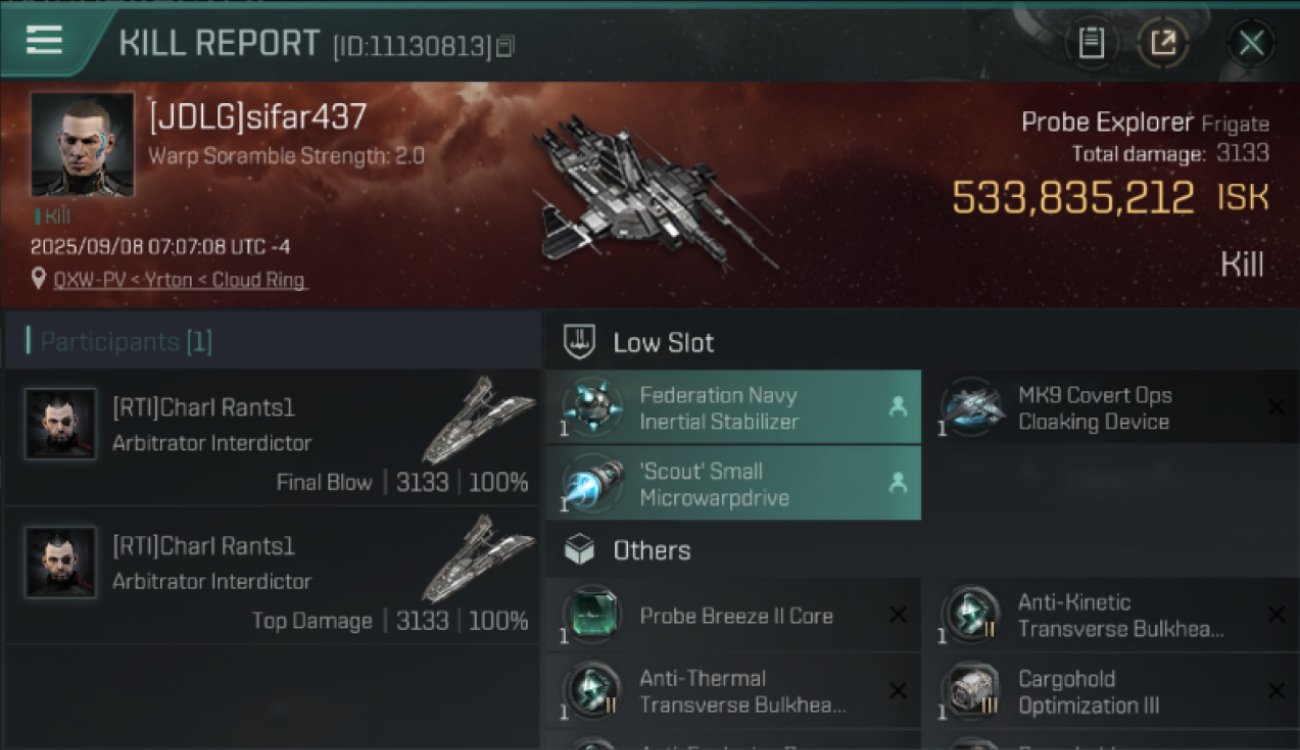This screenshot has width=1300, height=750.
Task: View Charl Rants1 Final Blow portrait
Action: [60, 424]
